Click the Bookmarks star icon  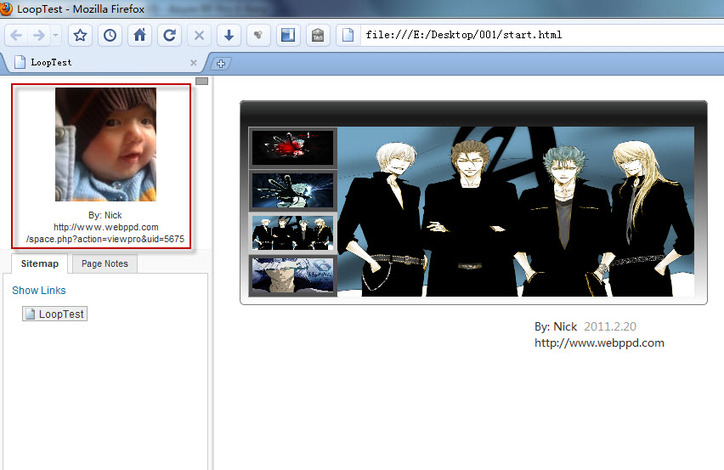click(x=80, y=35)
